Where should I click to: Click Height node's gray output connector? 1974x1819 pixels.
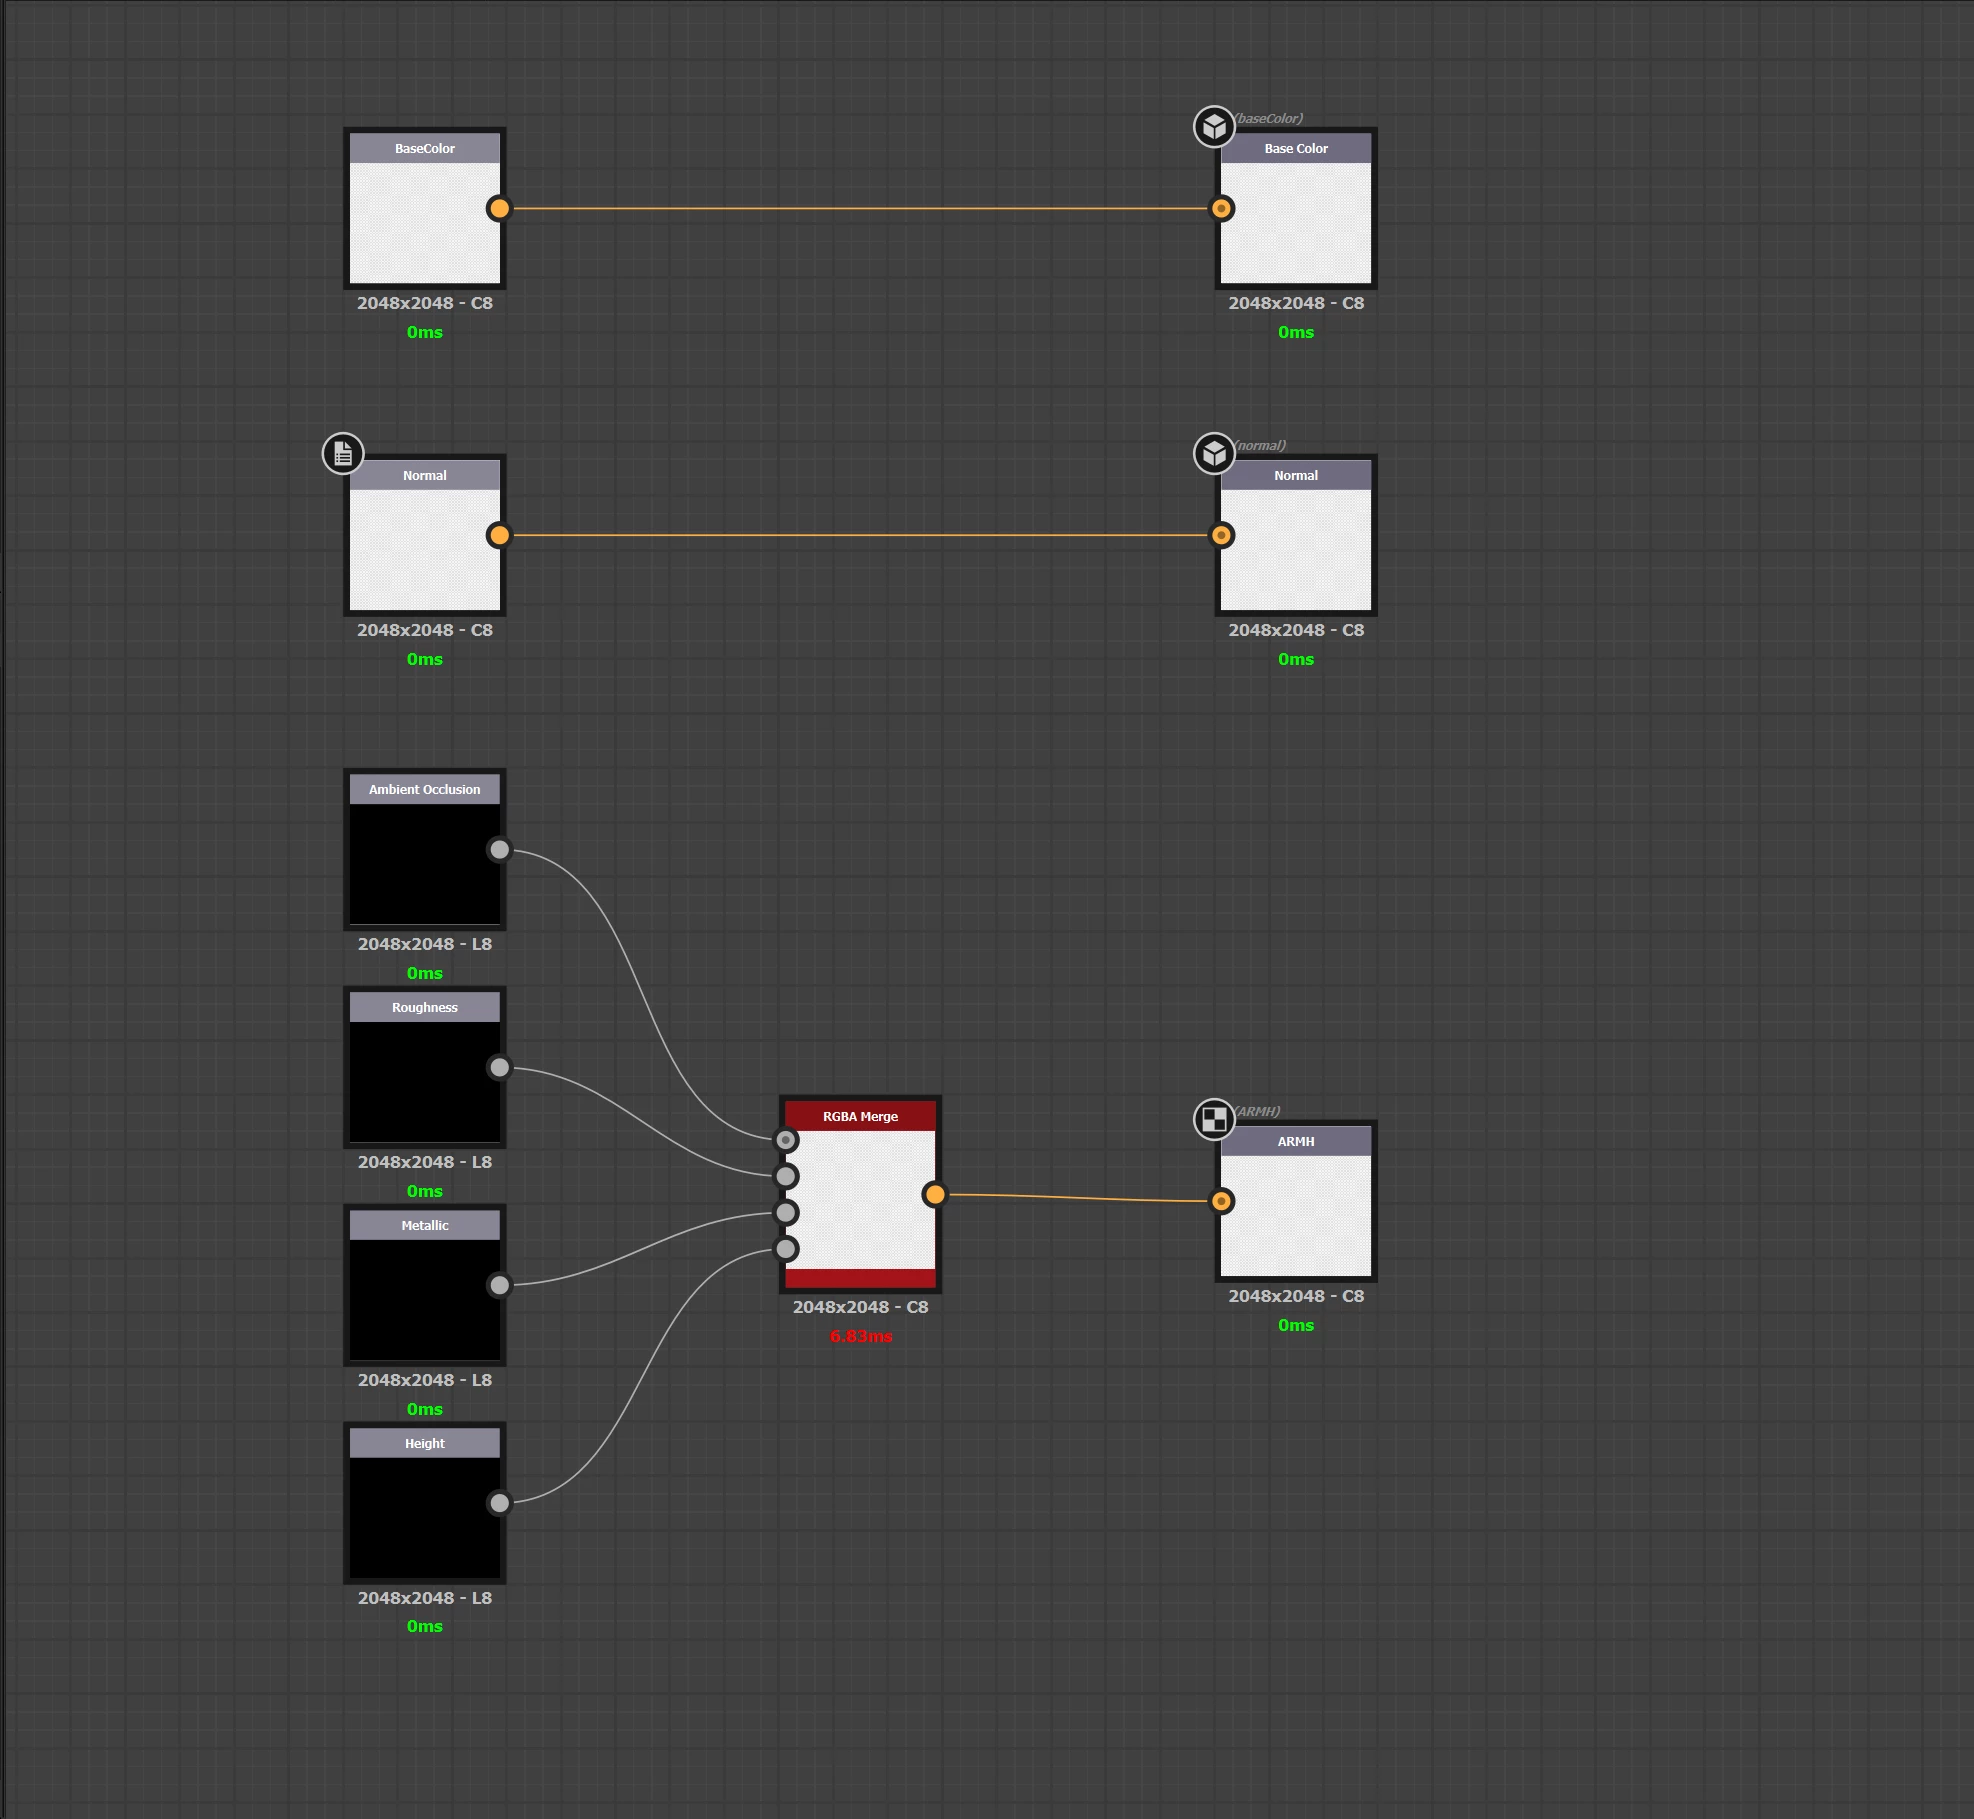pyautogui.click(x=499, y=1502)
